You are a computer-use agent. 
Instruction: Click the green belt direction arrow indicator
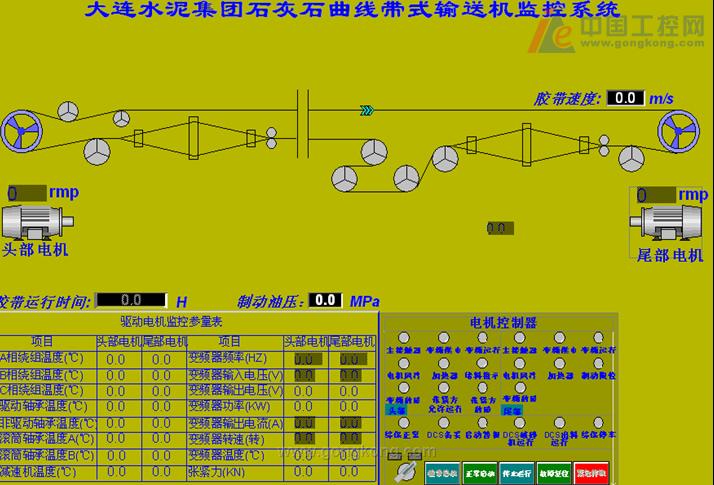point(367,111)
